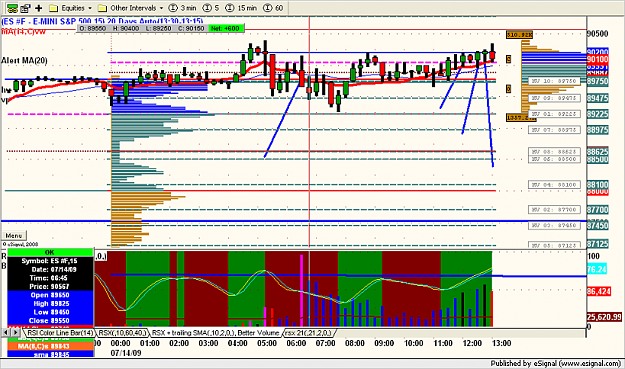Click the 13:00 time axis label
This screenshot has height=369, width=625.
click(x=501, y=343)
